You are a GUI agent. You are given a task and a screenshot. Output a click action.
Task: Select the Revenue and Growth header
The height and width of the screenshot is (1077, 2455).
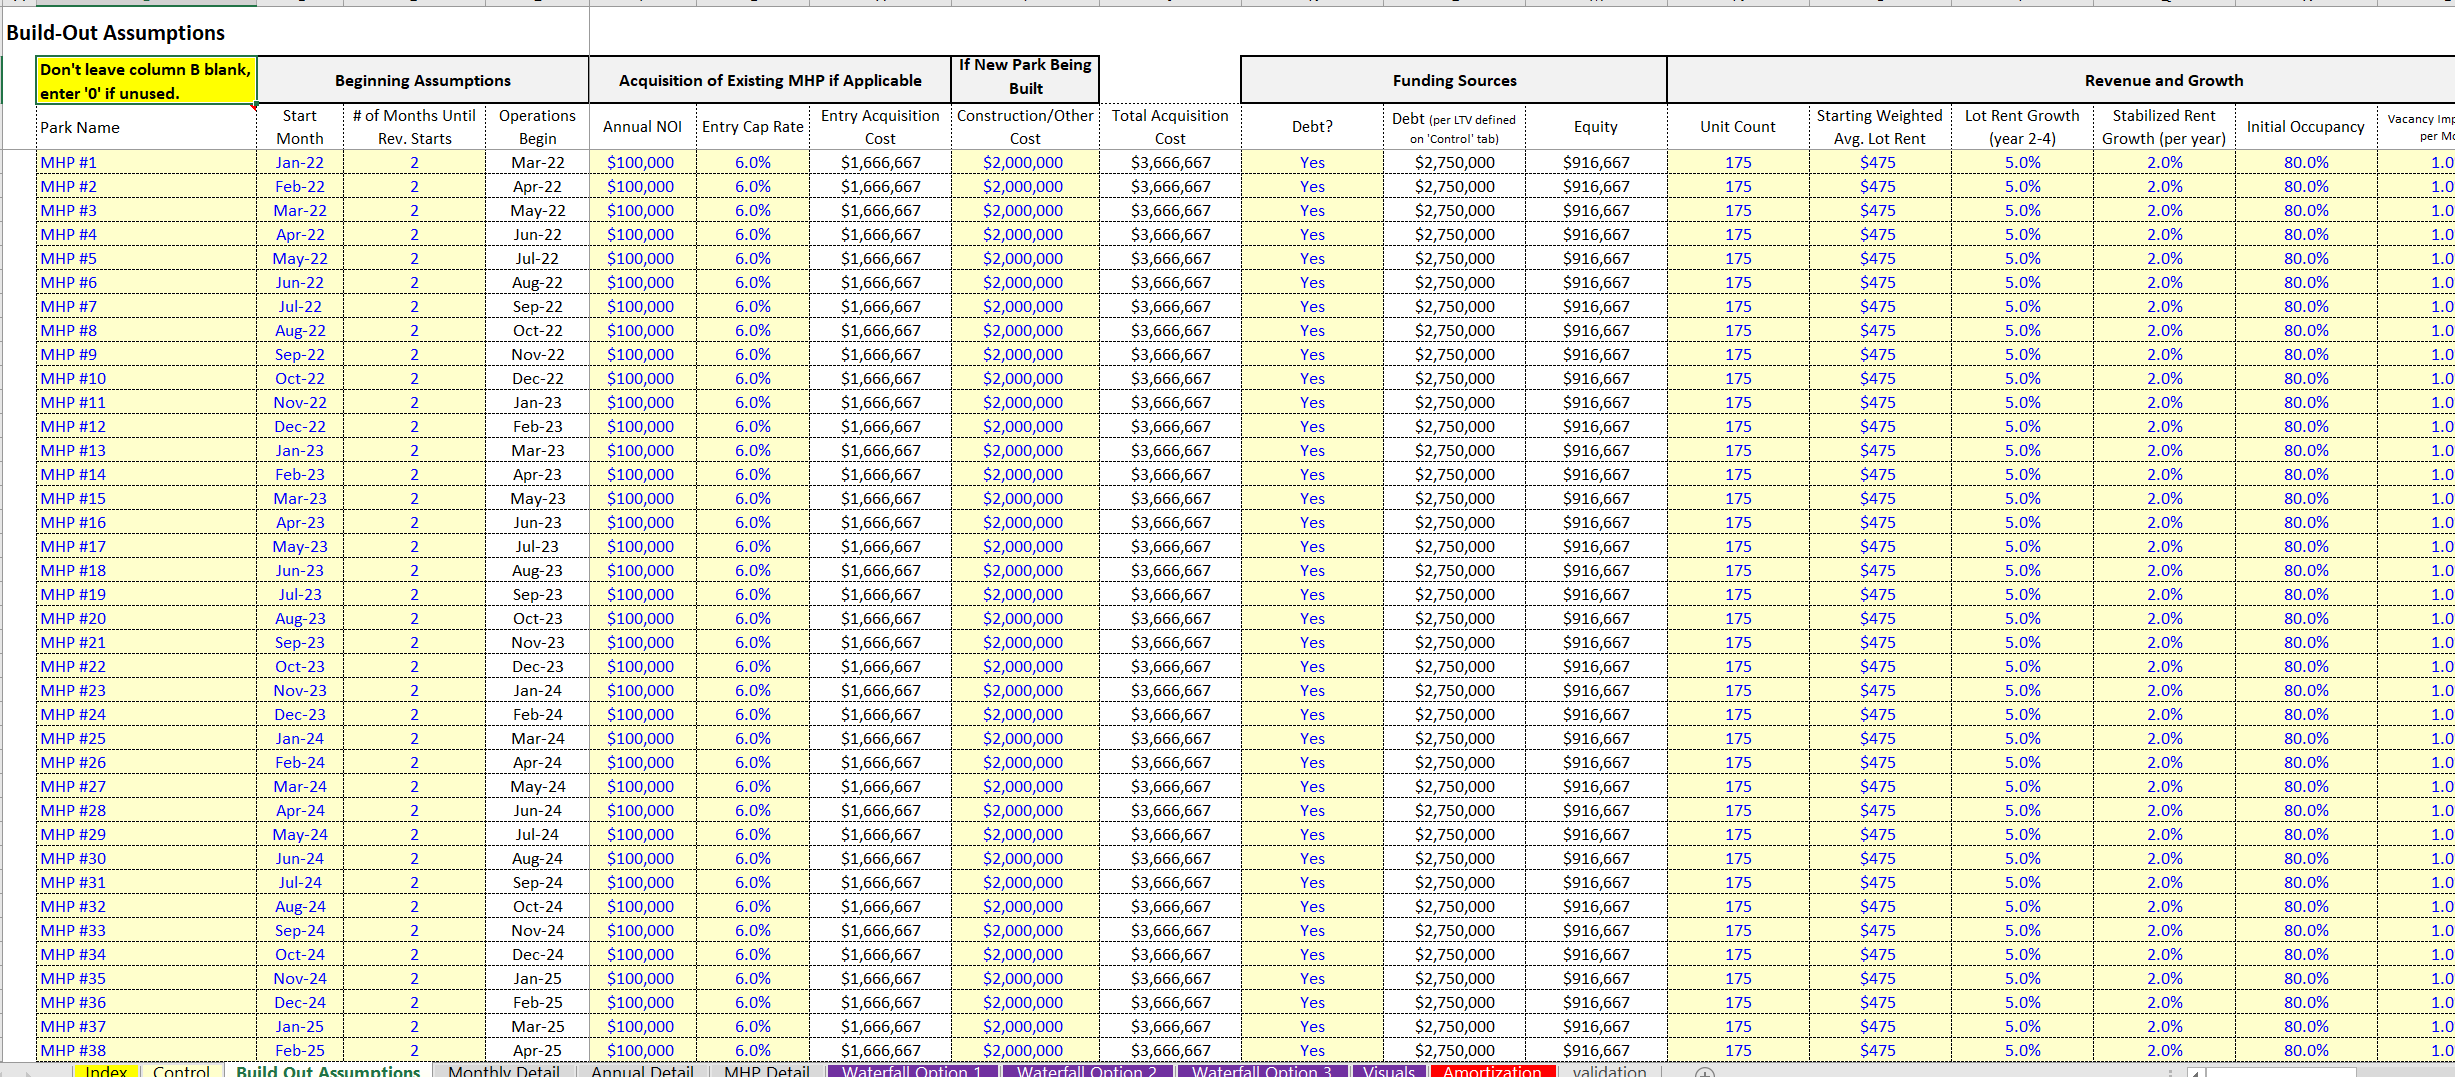point(2163,81)
